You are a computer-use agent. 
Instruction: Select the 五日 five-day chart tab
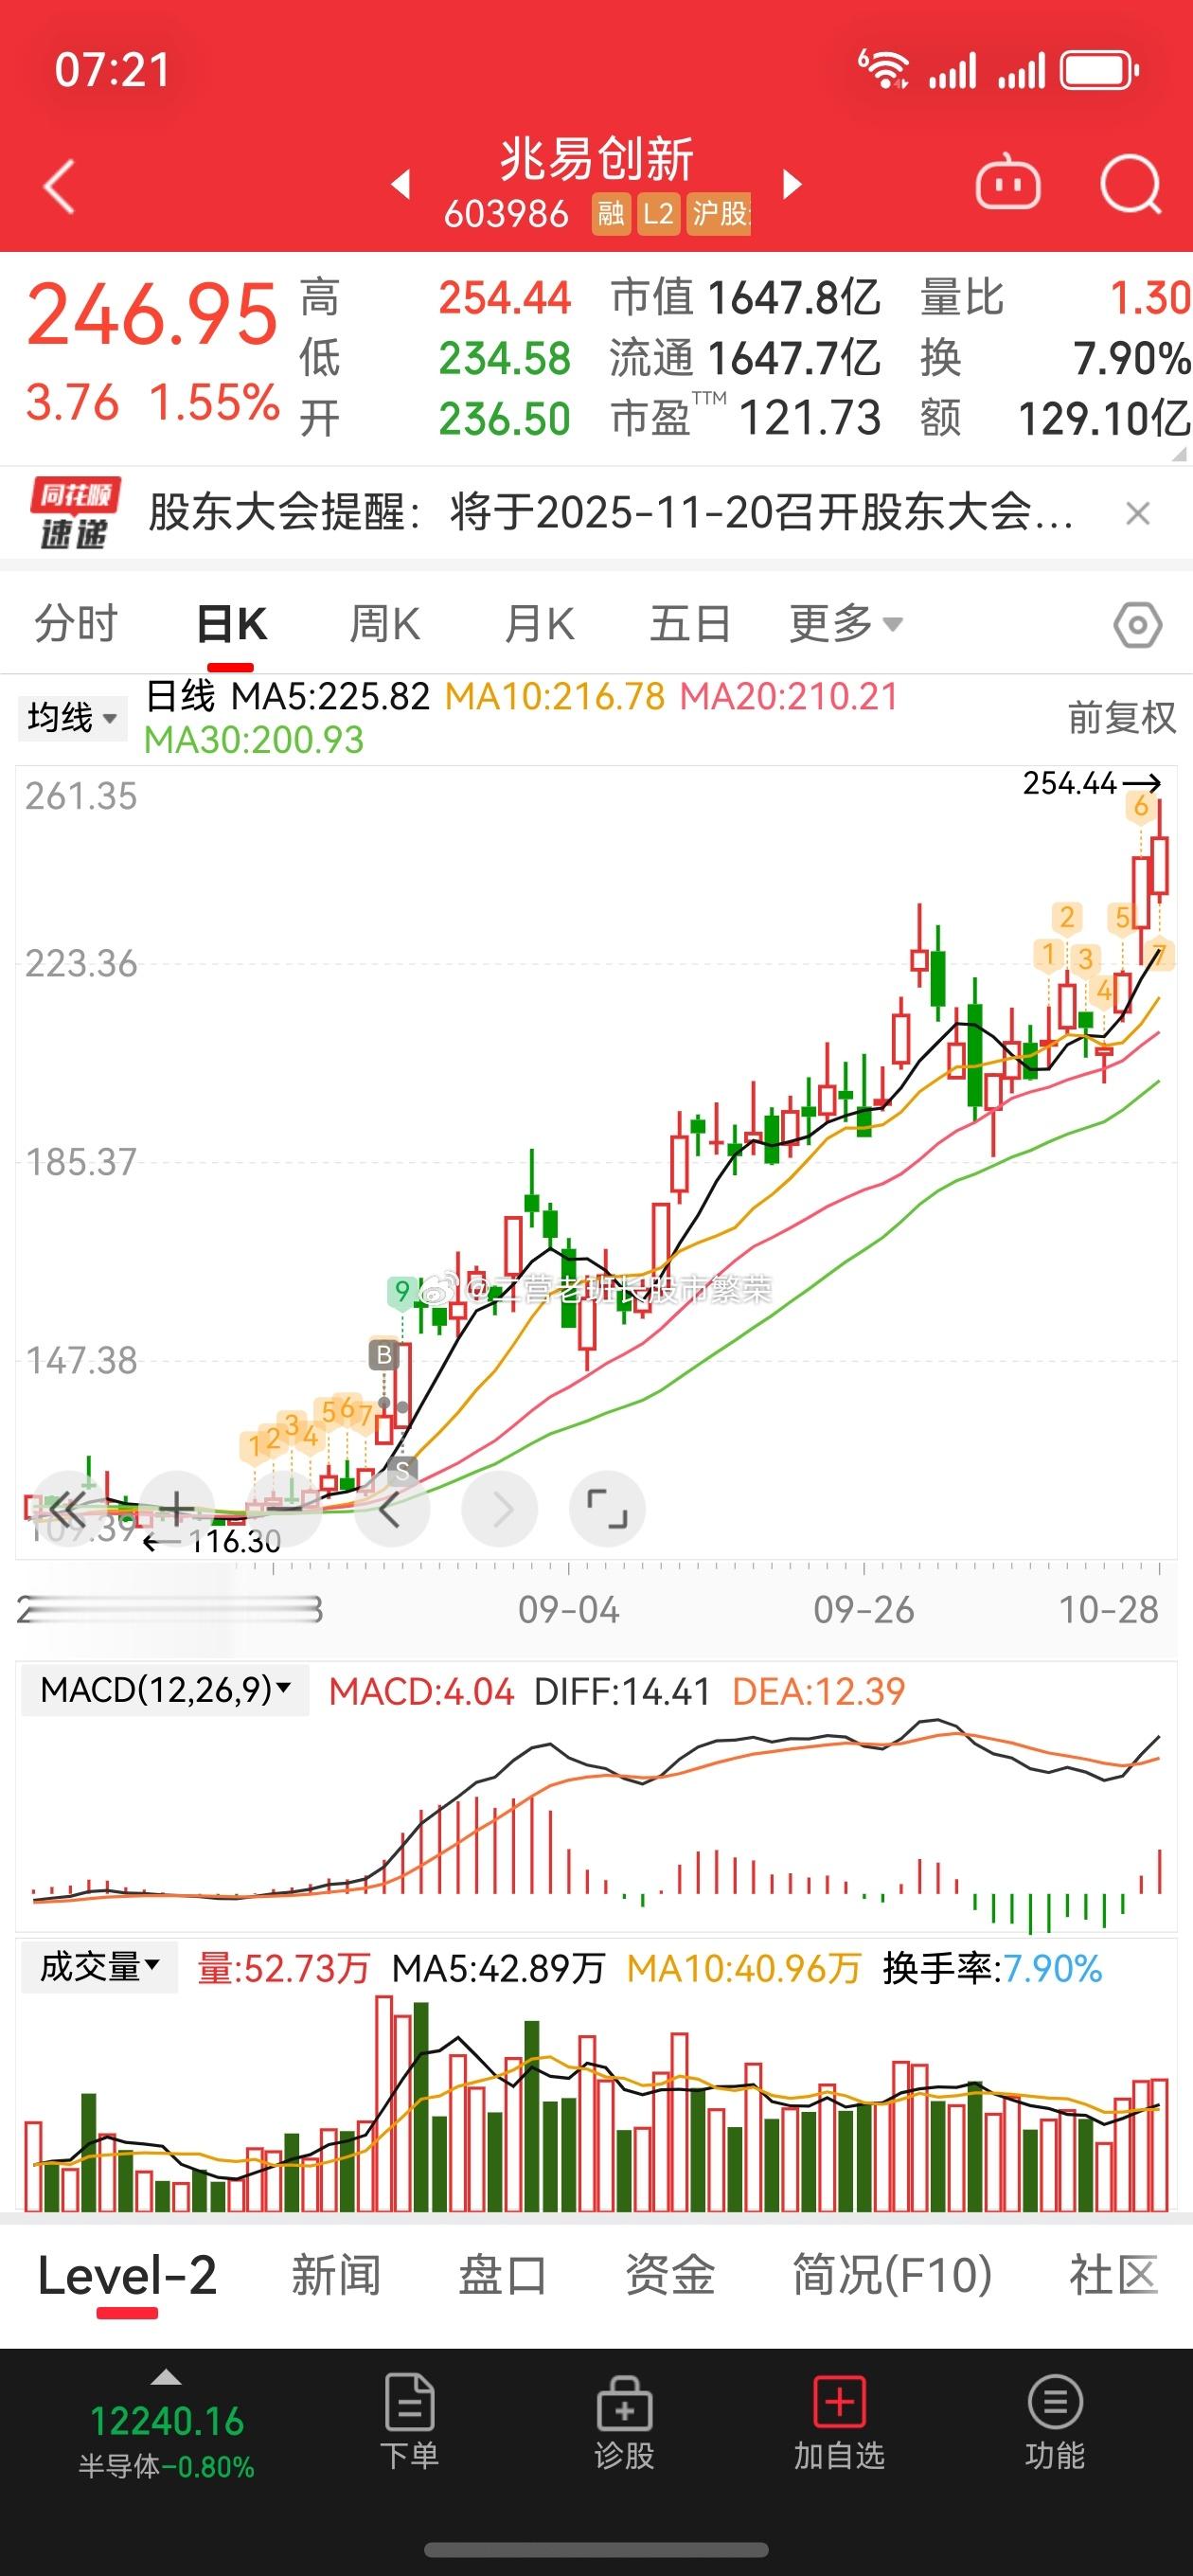tap(690, 624)
